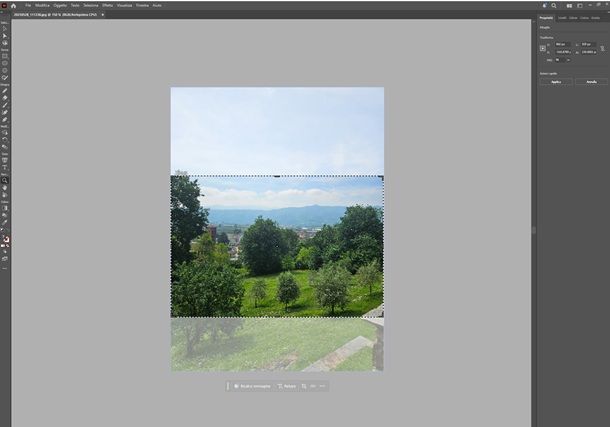610x427 pixels.
Task: Click the Applica button in panel
Action: coord(556,82)
